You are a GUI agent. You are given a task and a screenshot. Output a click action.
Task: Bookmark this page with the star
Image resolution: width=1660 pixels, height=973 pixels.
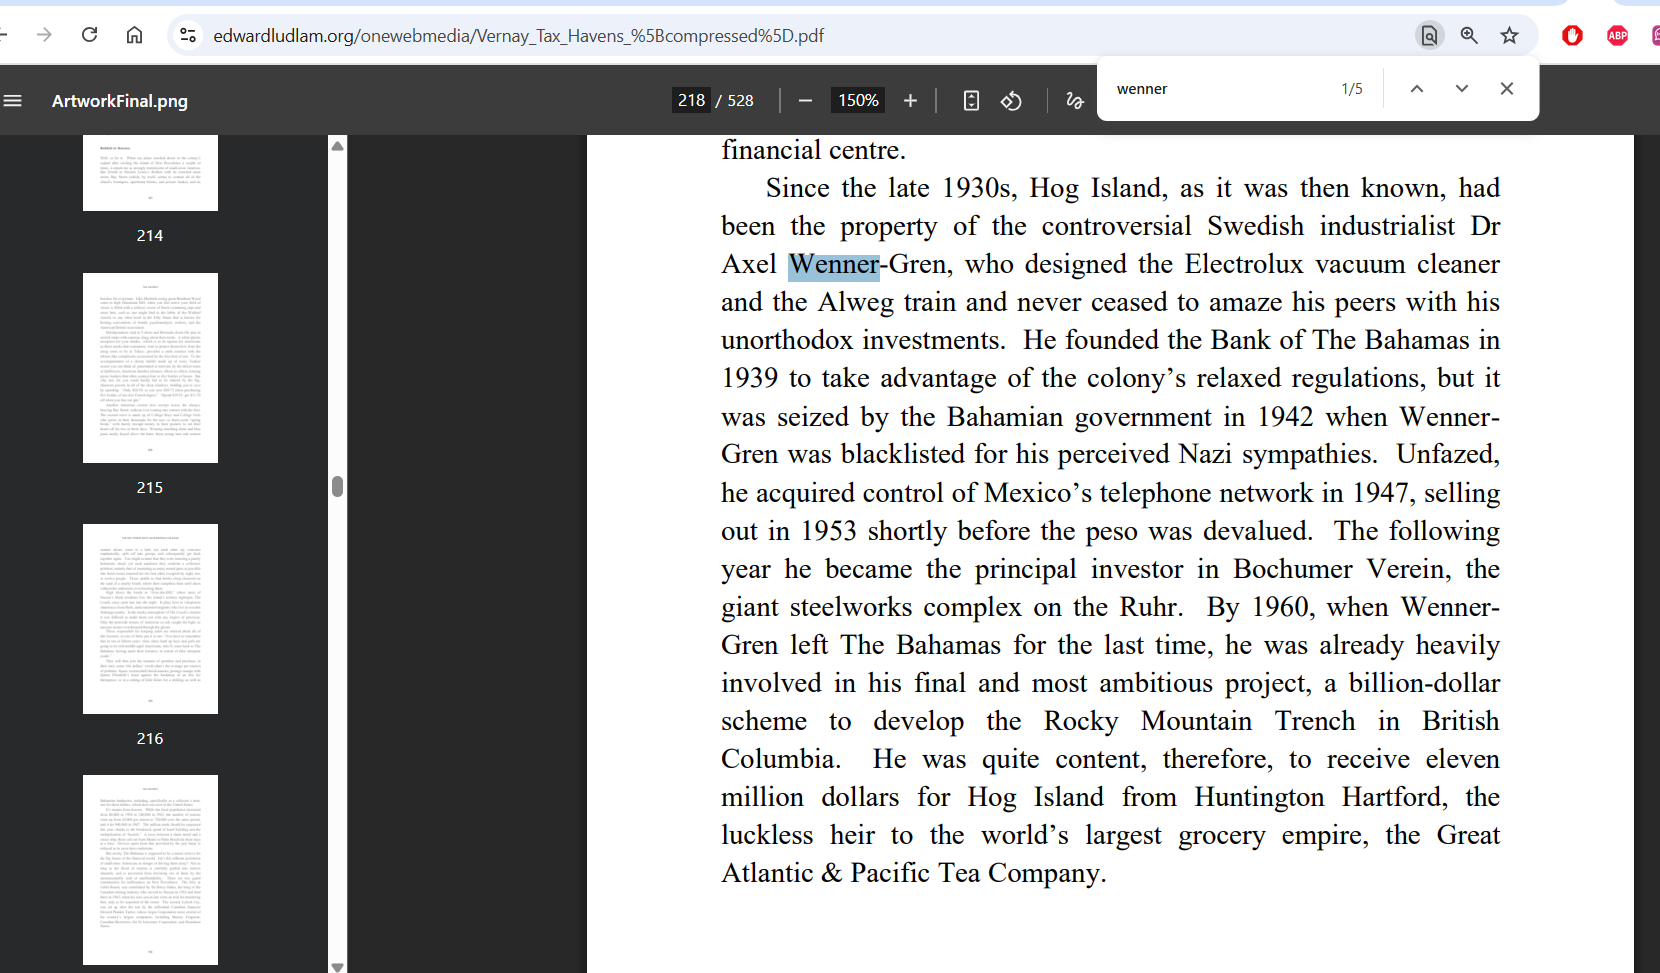click(x=1509, y=35)
